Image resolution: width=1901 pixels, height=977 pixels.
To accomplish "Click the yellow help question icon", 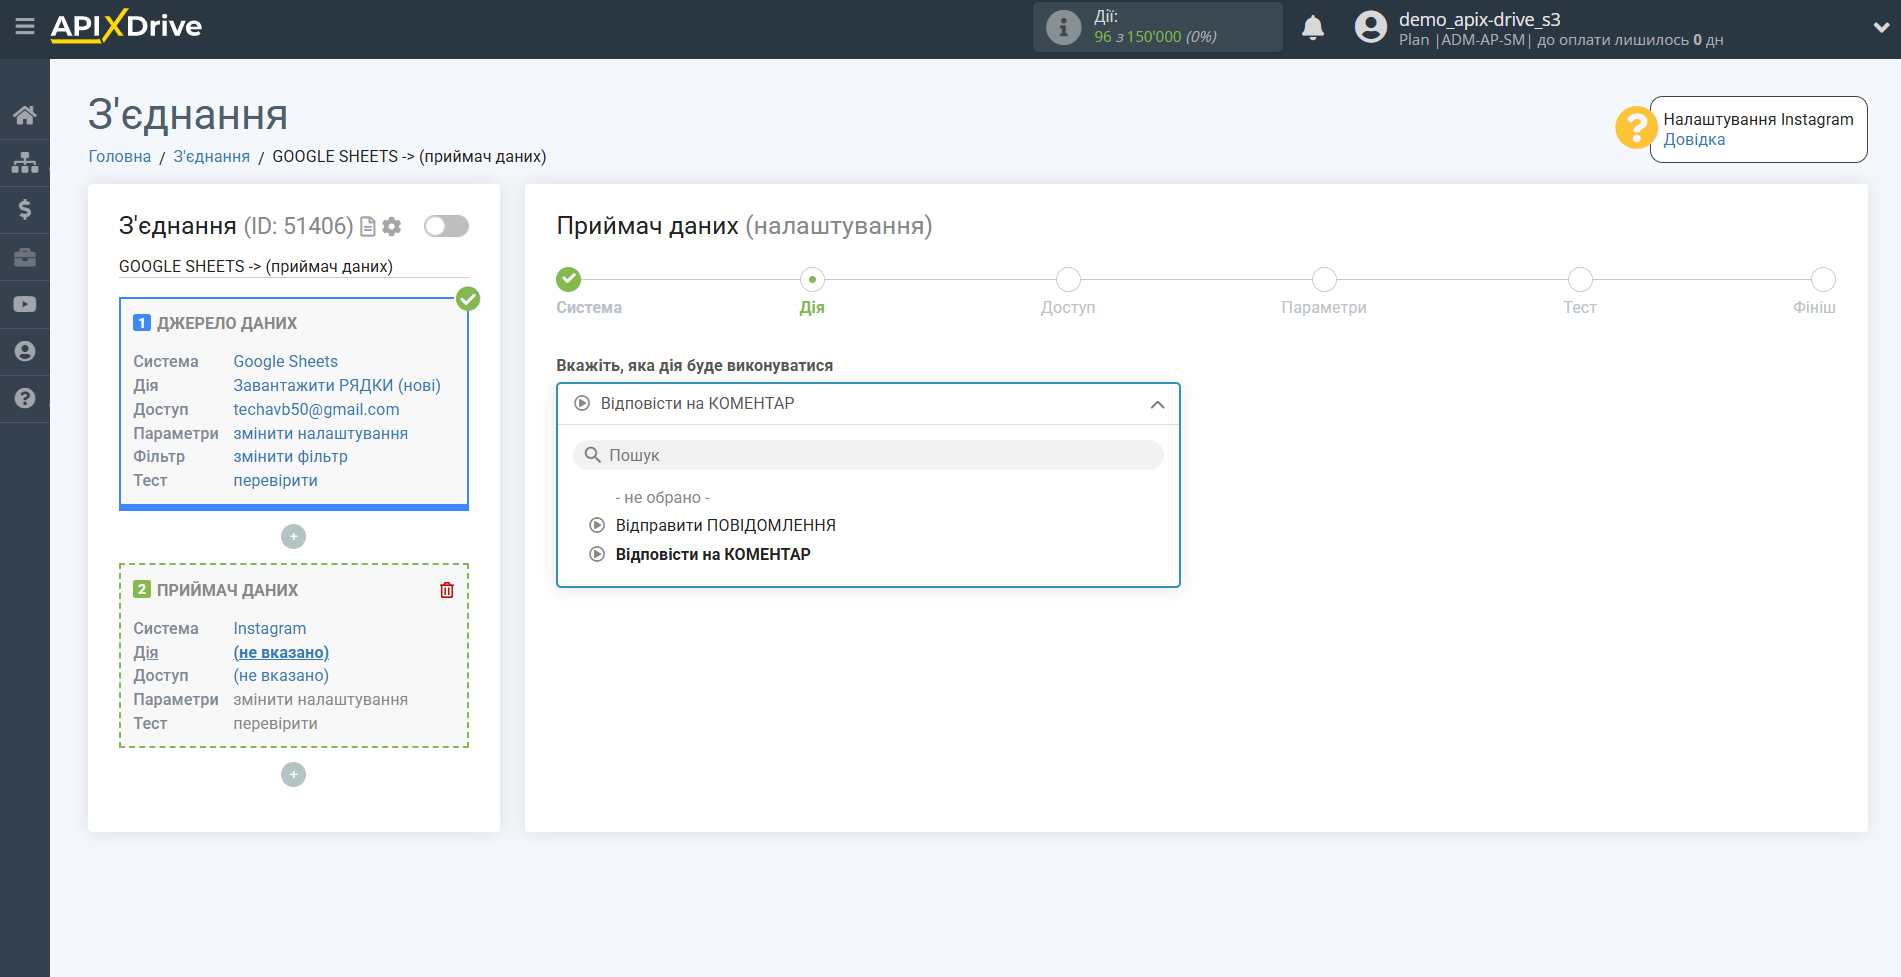I will 1636,128.
